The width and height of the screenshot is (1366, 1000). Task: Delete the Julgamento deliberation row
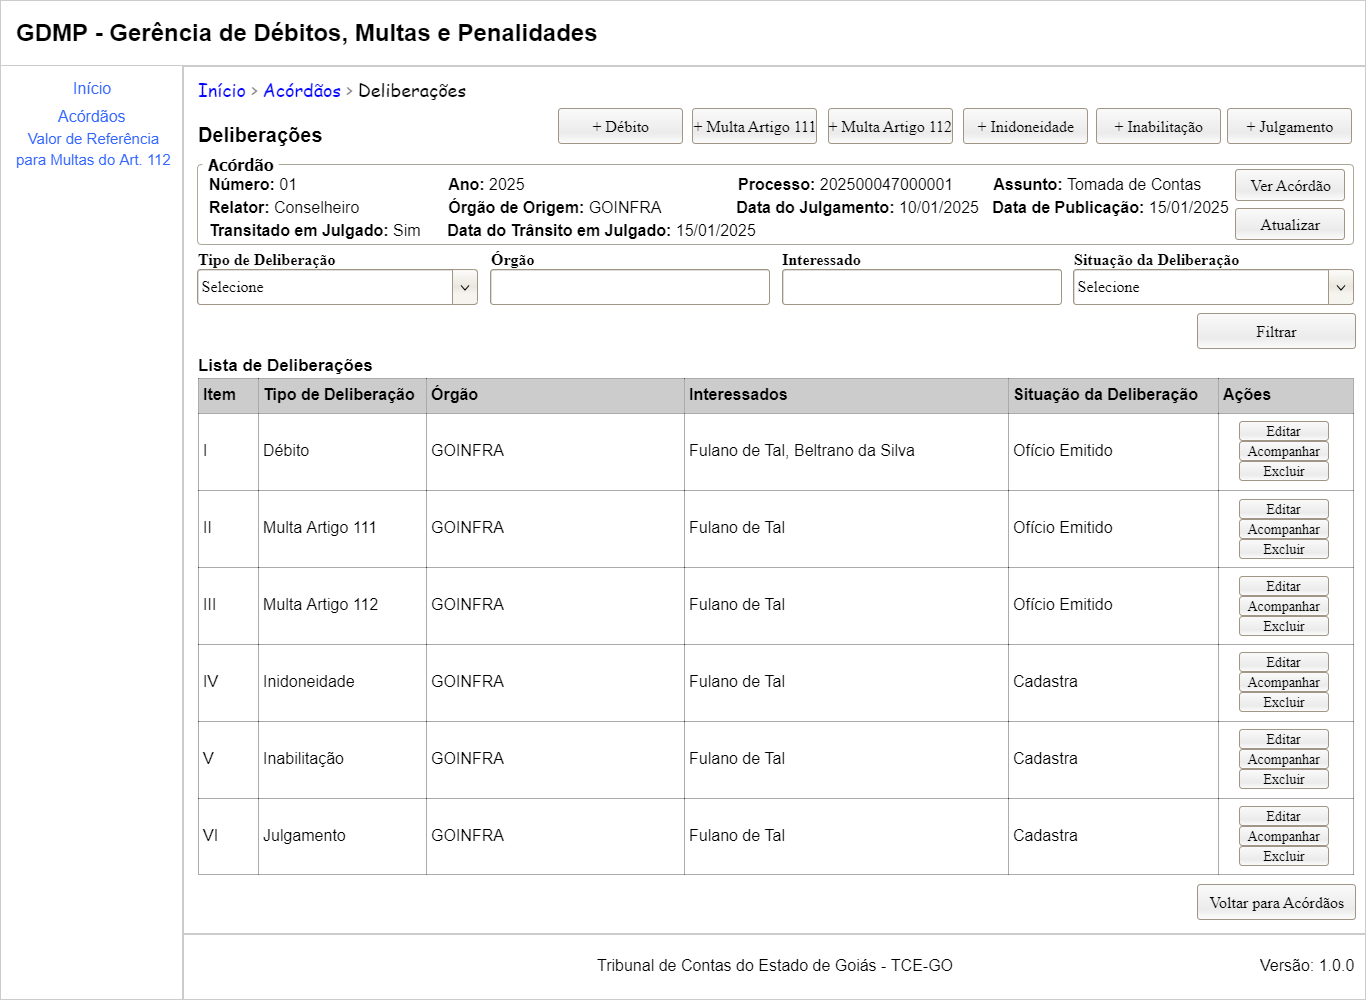[x=1283, y=857]
